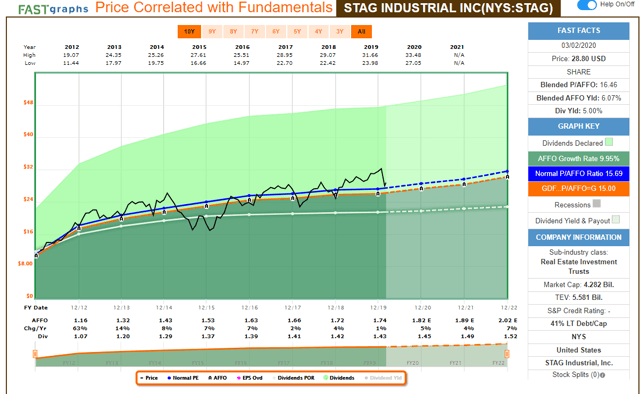The height and width of the screenshot is (394, 640).
Task: Select the 5Y time range
Action: 297,31
